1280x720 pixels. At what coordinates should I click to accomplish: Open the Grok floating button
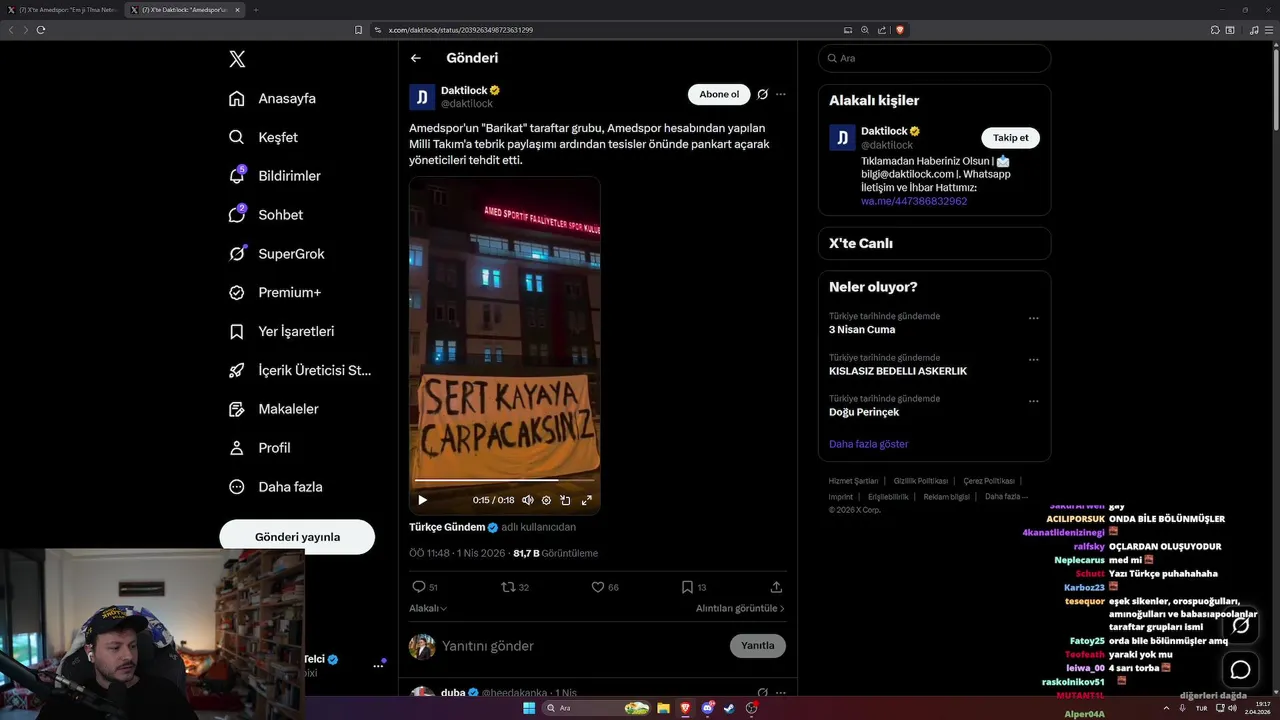pyautogui.click(x=1241, y=626)
